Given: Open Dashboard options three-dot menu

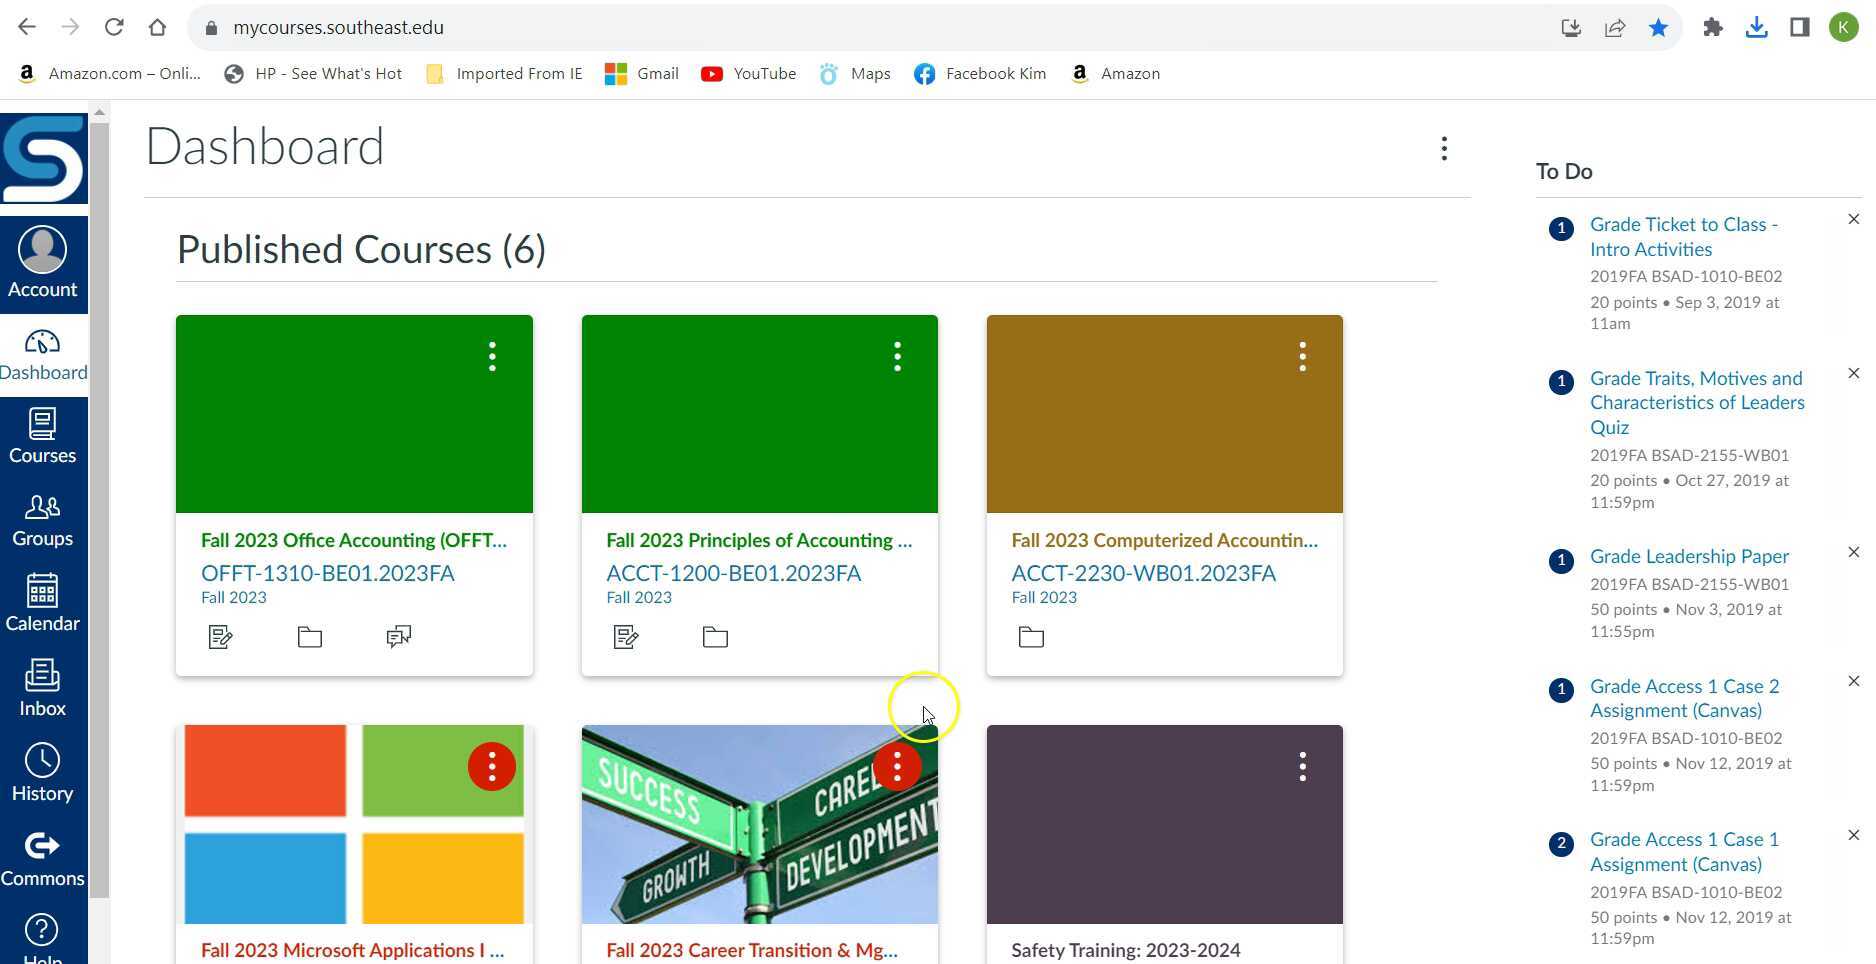Looking at the screenshot, I should pyautogui.click(x=1443, y=149).
